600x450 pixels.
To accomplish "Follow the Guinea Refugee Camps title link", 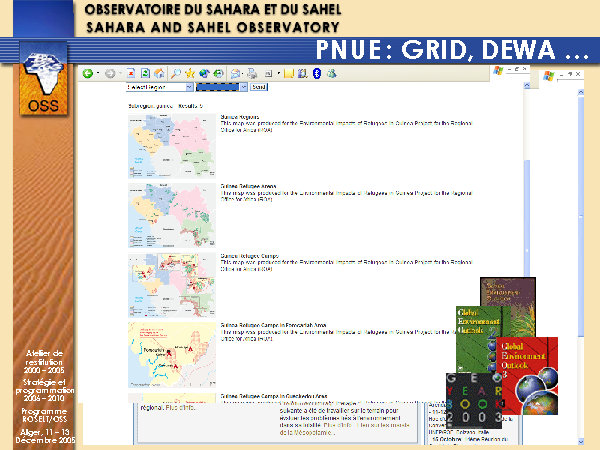I will (x=250, y=256).
